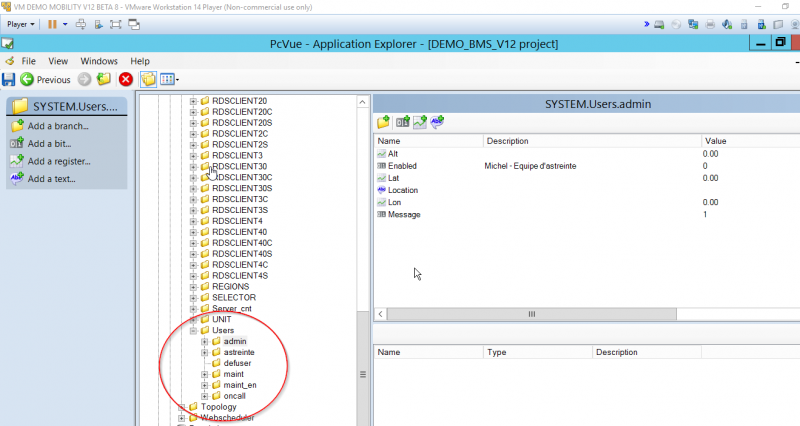The image size is (800, 426).
Task: Open the VMware Player menu
Action: [21, 24]
